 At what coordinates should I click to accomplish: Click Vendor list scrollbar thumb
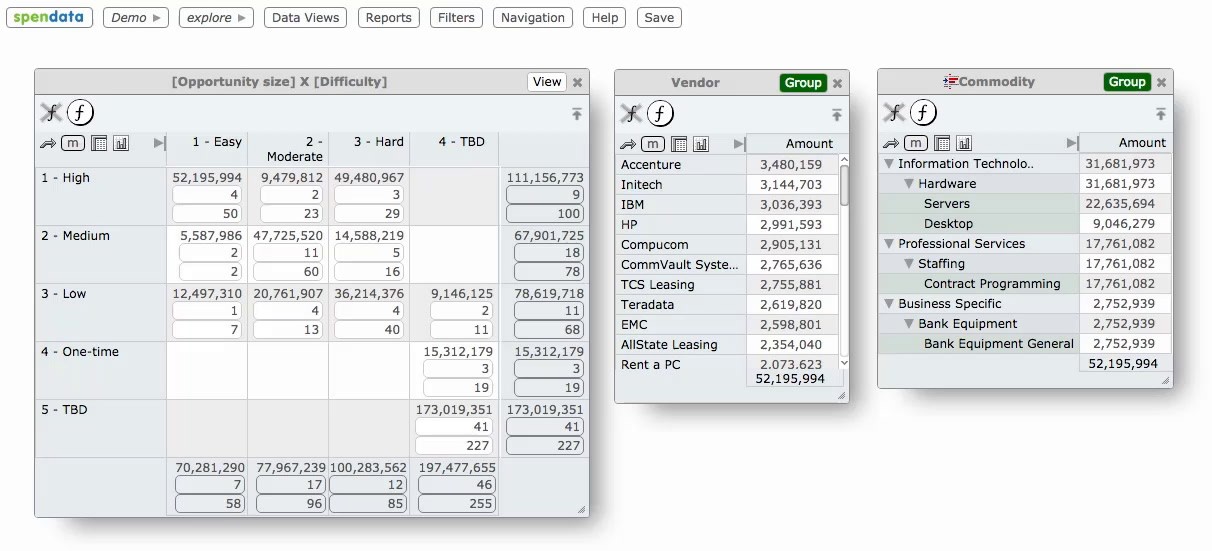pyautogui.click(x=845, y=185)
